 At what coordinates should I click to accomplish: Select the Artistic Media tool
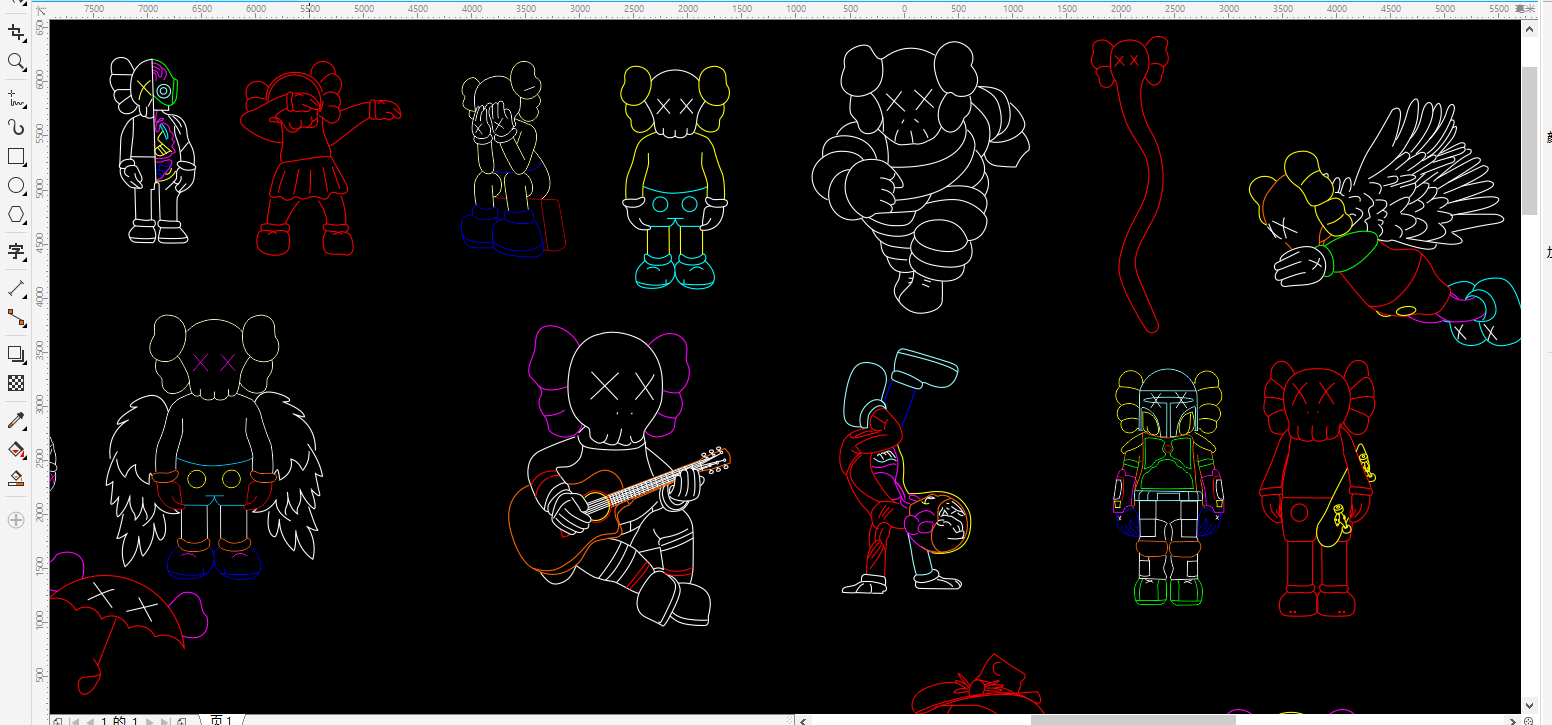click(16, 127)
